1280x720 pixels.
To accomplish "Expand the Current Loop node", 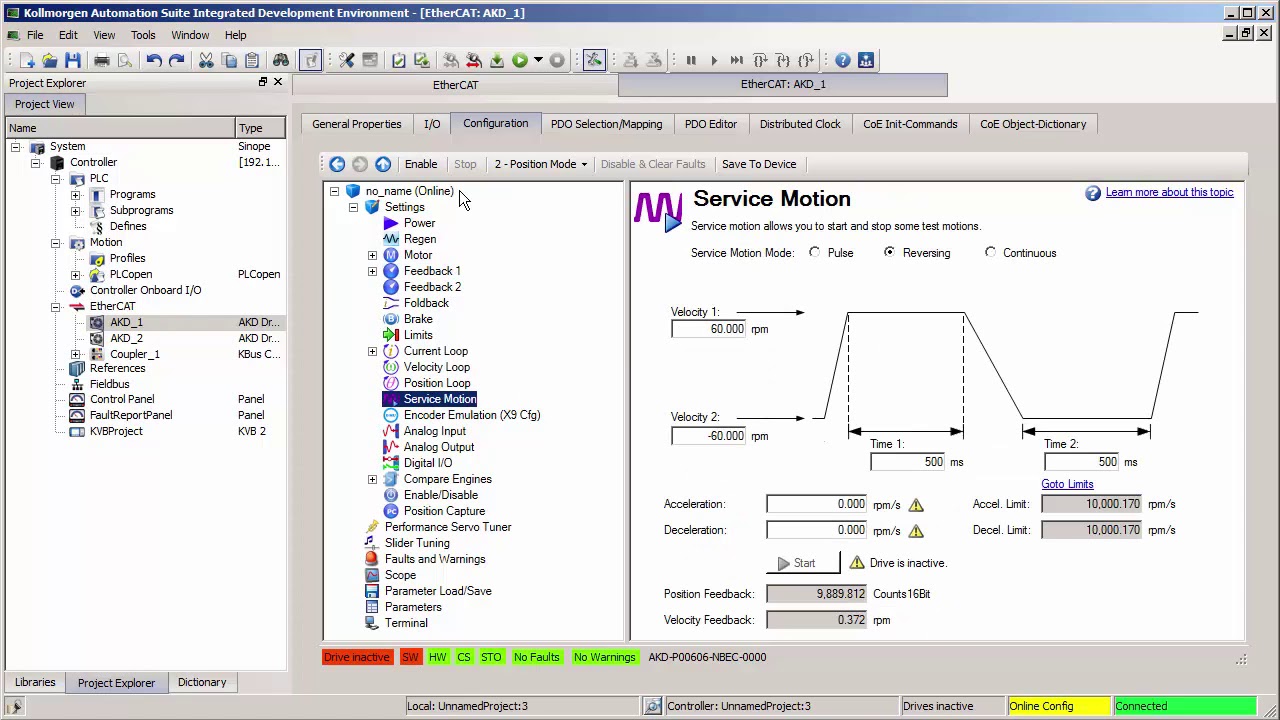I will click(373, 351).
